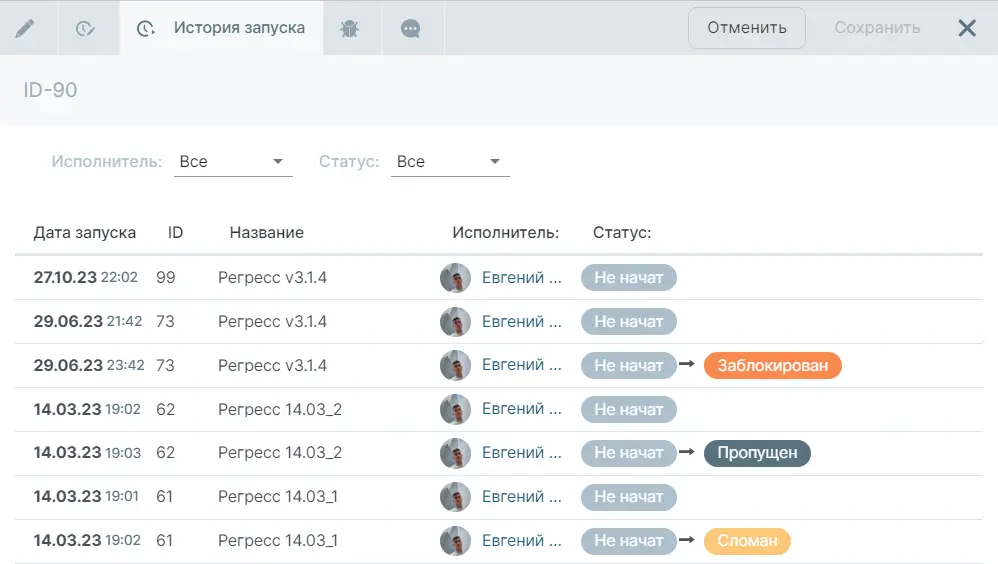
Task: Switch to the История запуска tab
Action: (x=222, y=28)
